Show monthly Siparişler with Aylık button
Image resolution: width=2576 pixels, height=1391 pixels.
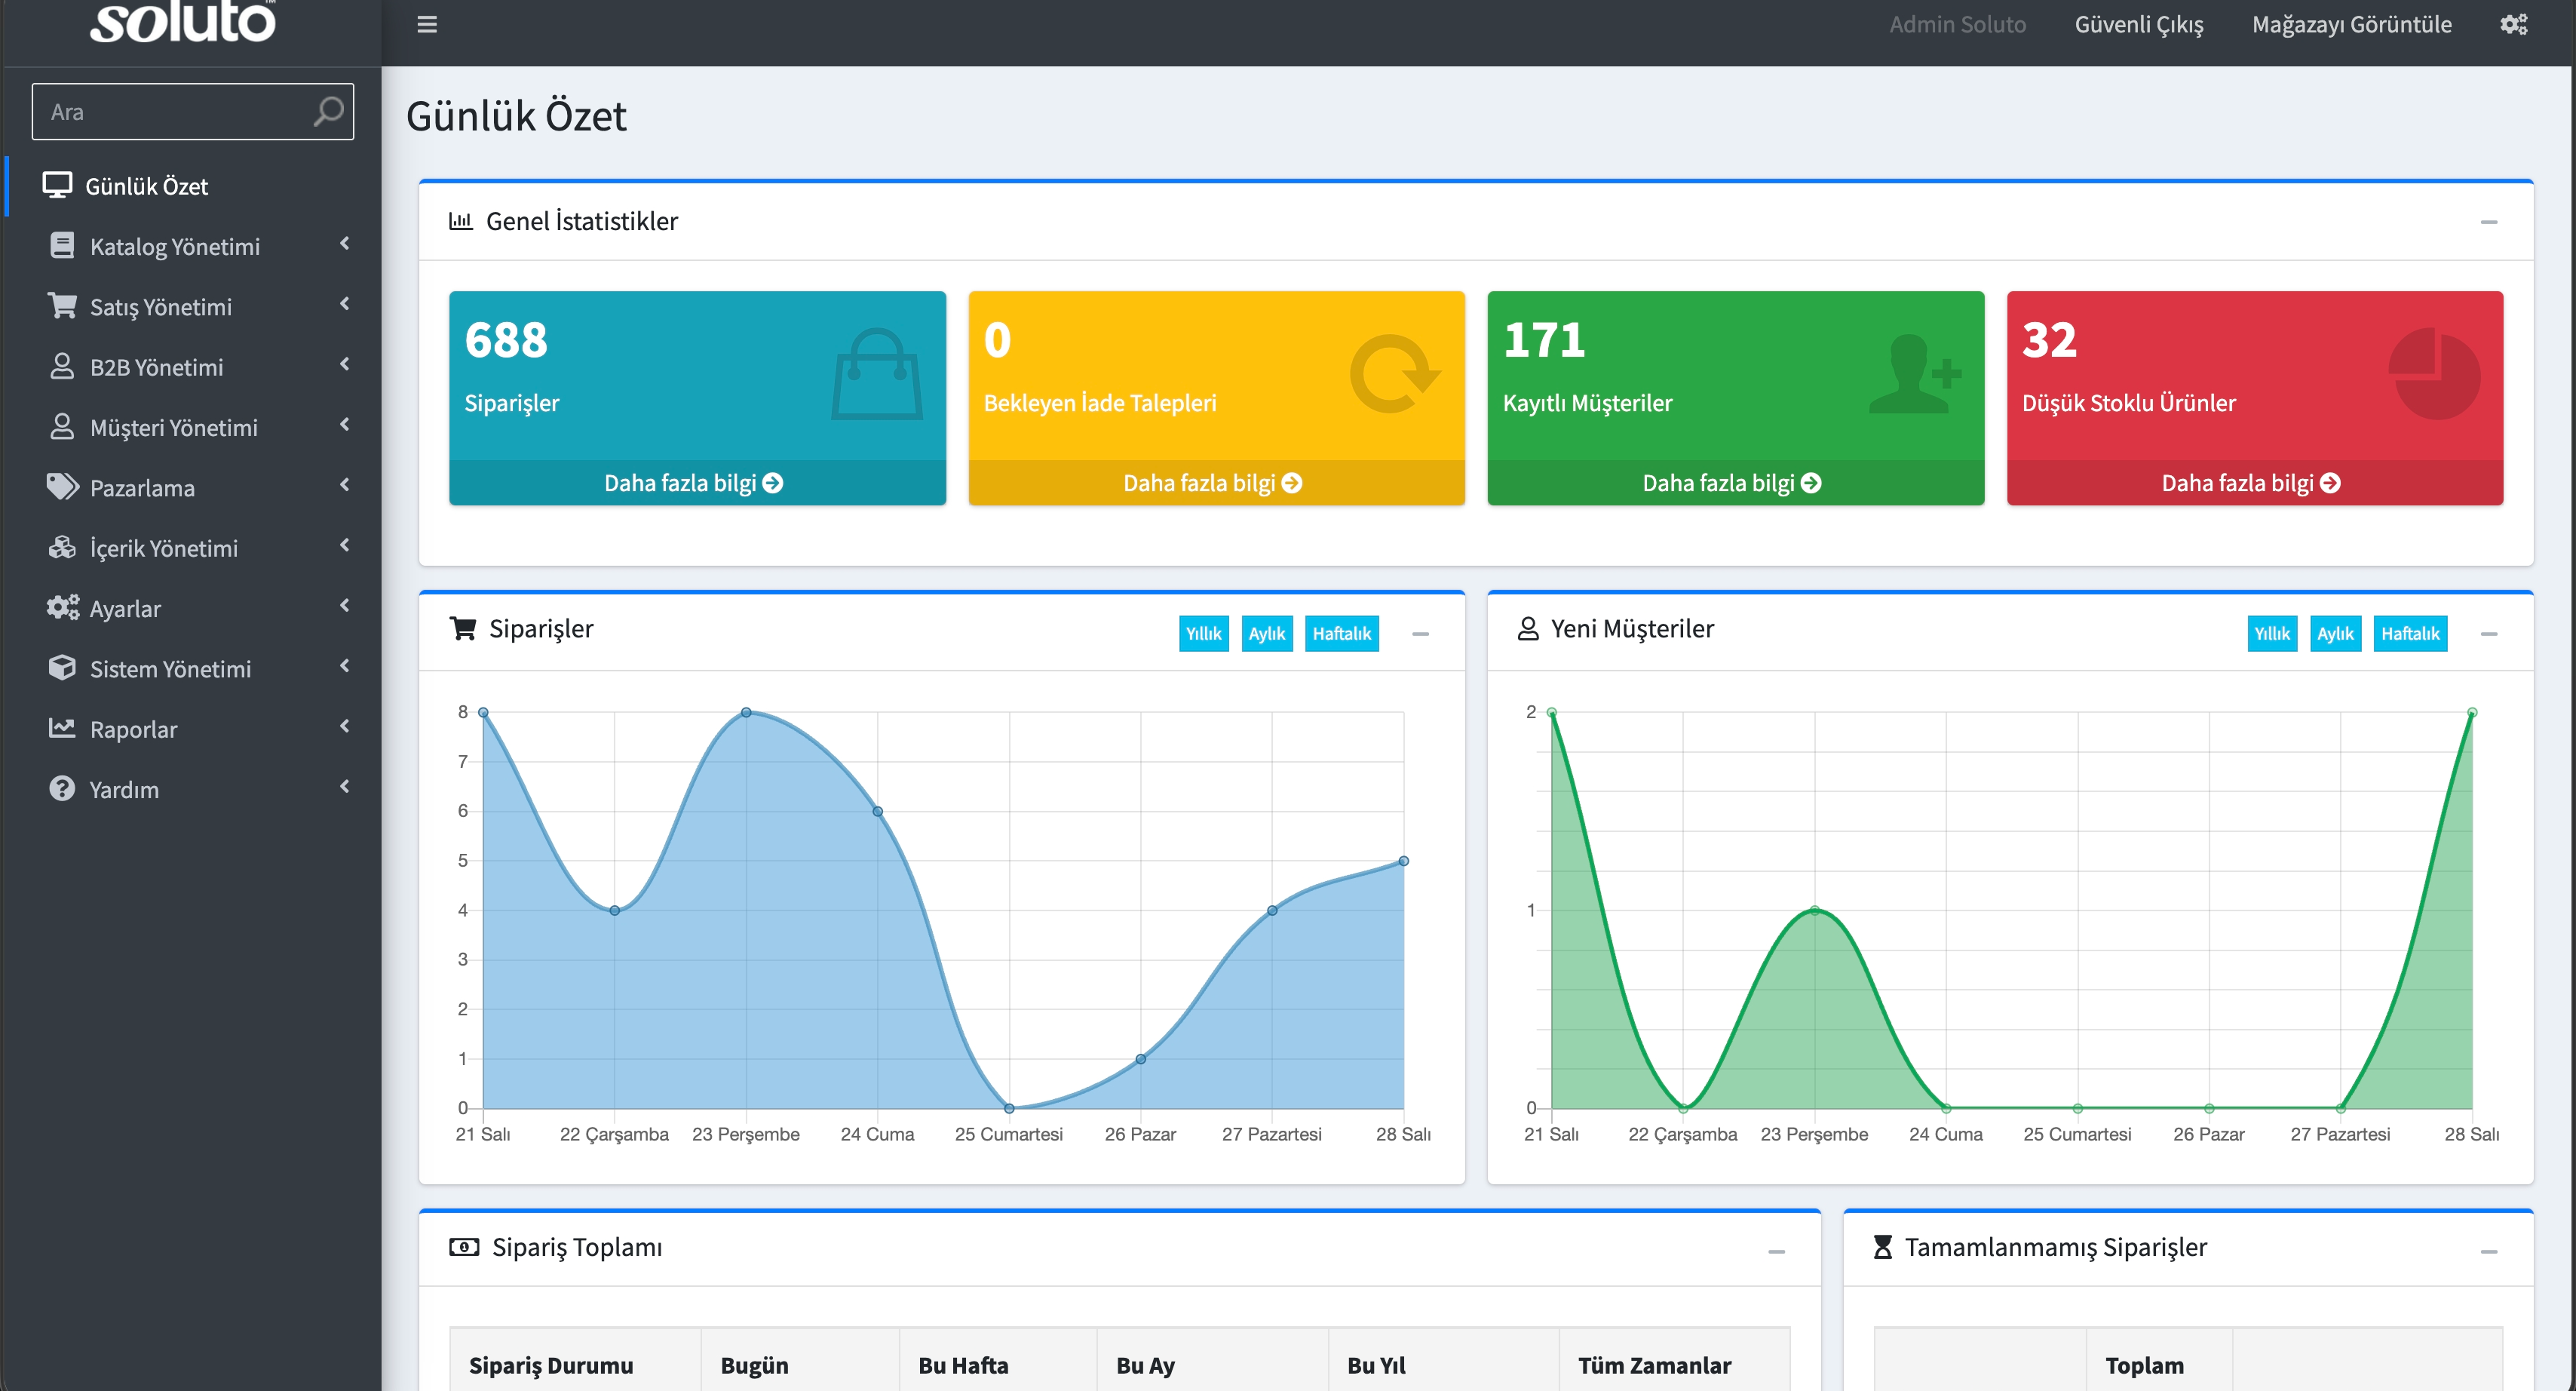point(1266,633)
